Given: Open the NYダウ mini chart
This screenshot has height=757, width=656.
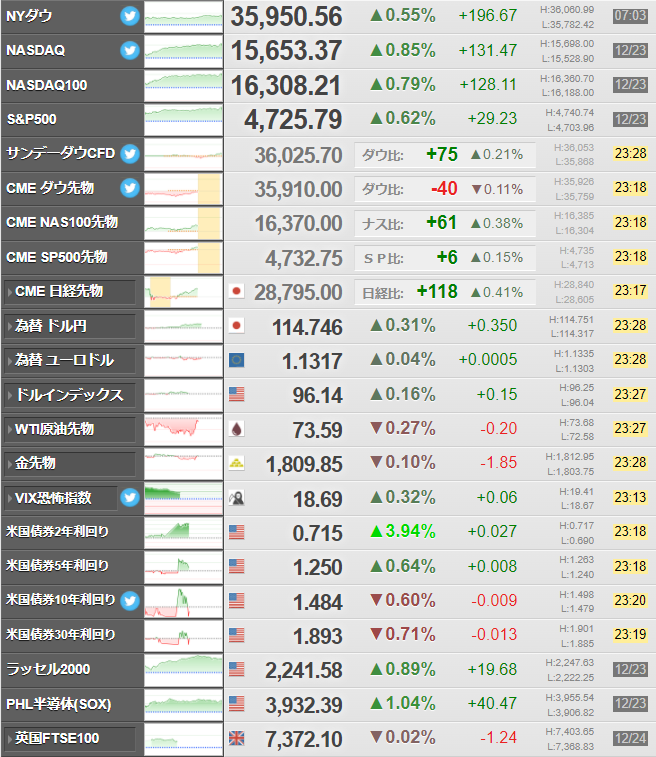Looking at the screenshot, I should (183, 17).
